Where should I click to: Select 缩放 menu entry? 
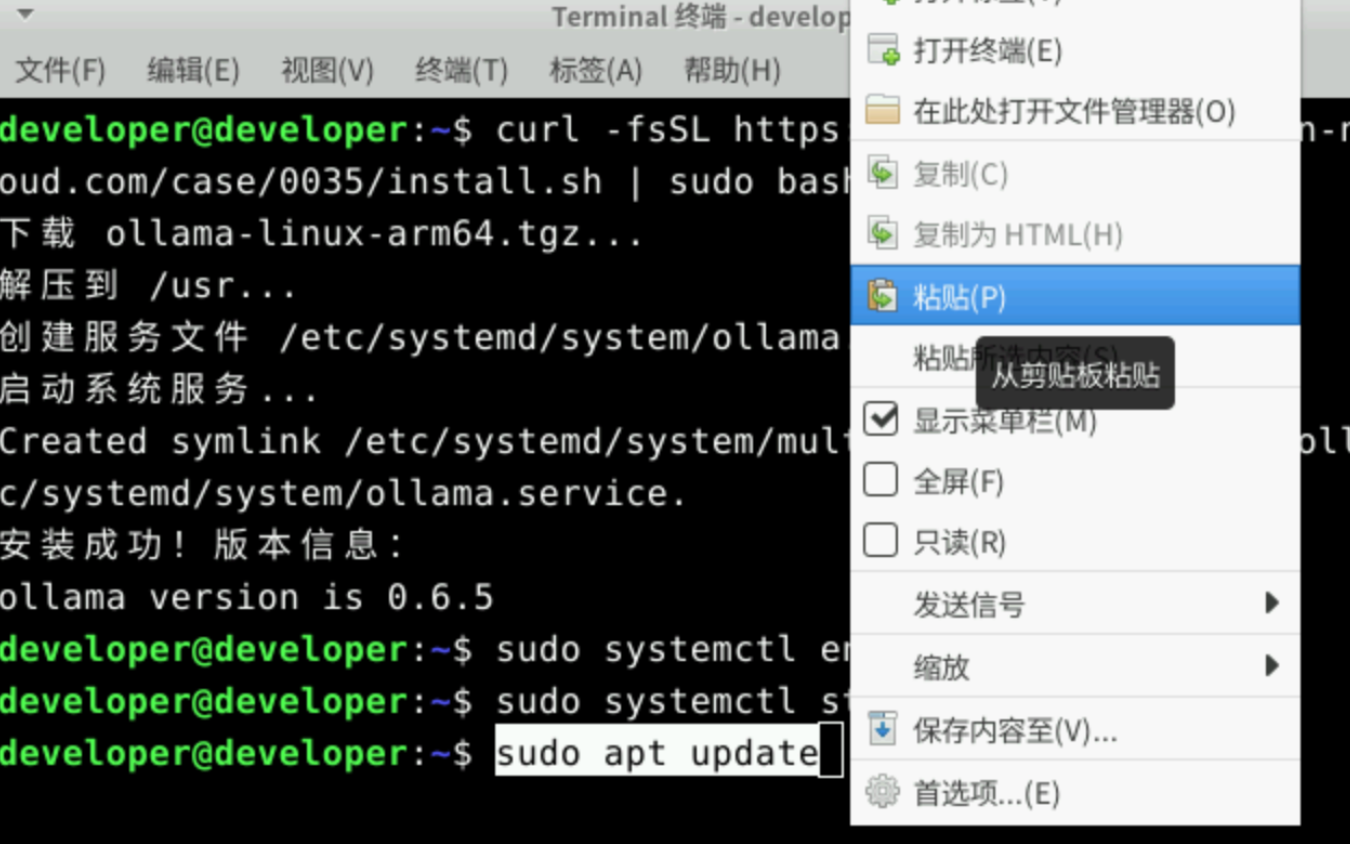[1075, 666]
